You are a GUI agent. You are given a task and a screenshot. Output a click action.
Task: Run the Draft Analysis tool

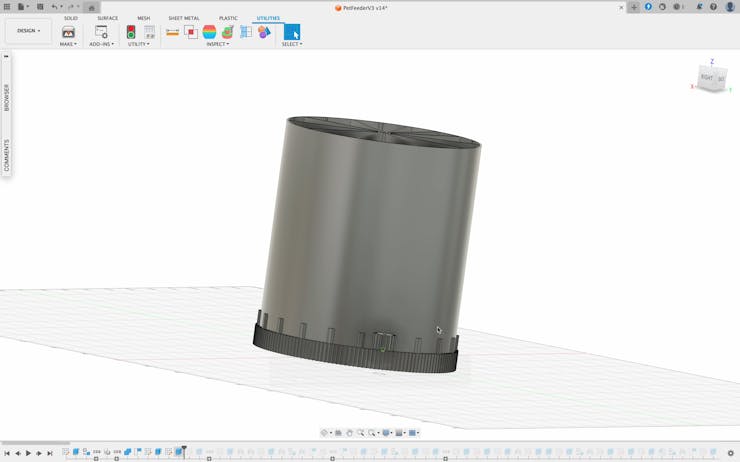click(227, 32)
